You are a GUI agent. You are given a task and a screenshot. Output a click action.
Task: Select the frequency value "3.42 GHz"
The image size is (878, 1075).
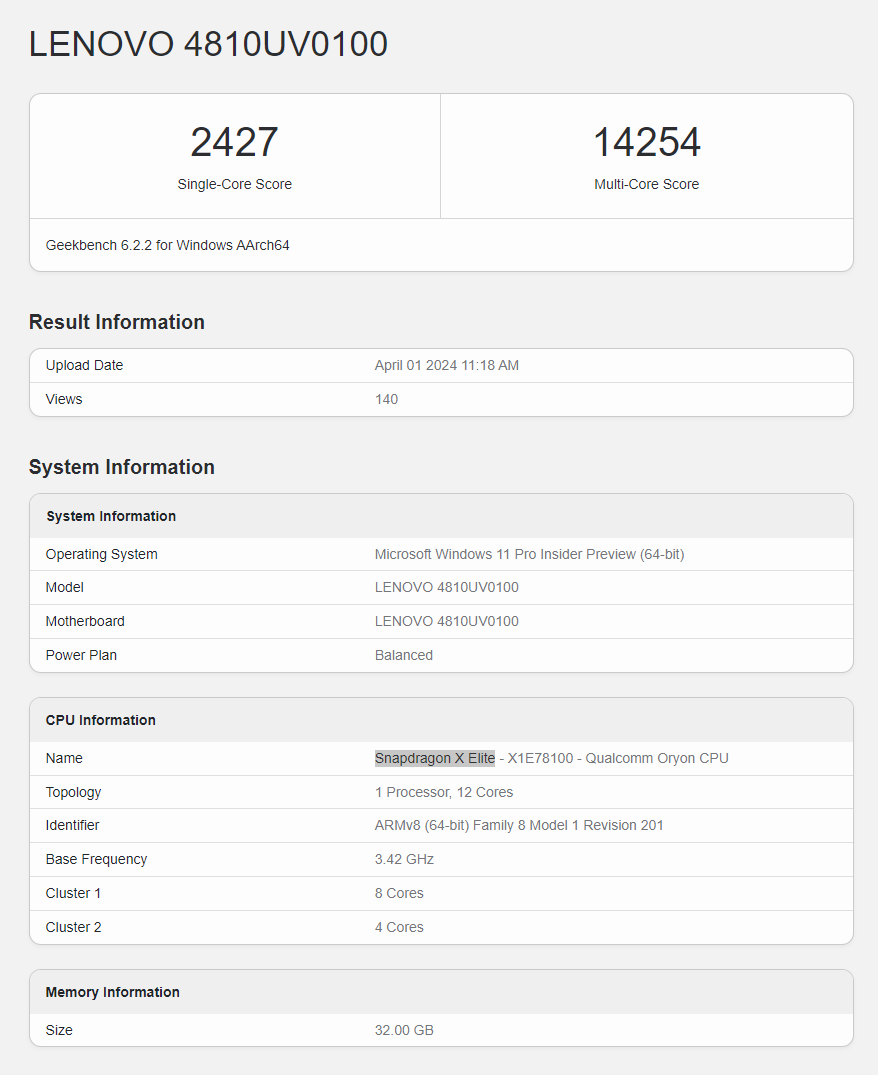[x=404, y=859]
